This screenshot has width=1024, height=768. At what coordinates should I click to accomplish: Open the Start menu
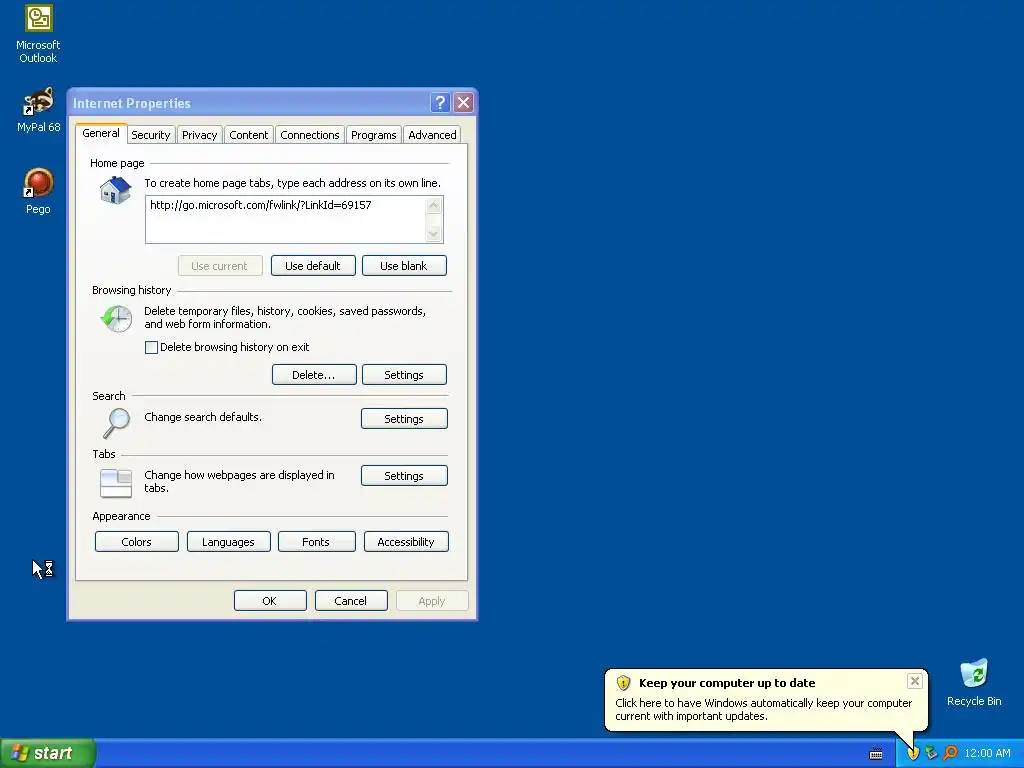(x=48, y=753)
